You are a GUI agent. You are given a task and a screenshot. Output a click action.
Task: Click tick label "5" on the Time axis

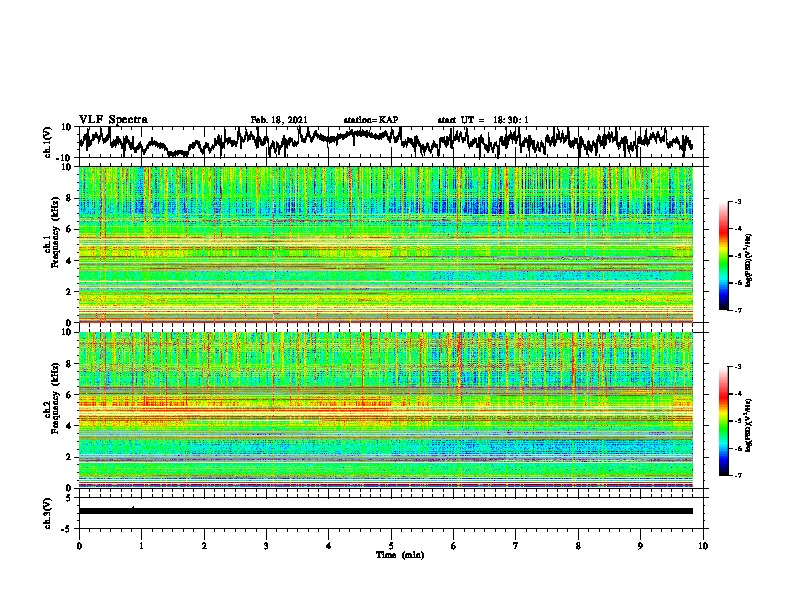pos(391,546)
